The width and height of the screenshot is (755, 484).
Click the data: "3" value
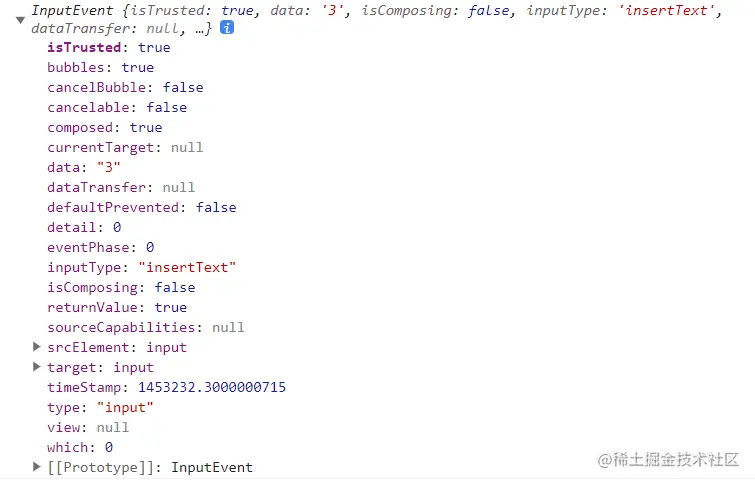click(x=109, y=168)
